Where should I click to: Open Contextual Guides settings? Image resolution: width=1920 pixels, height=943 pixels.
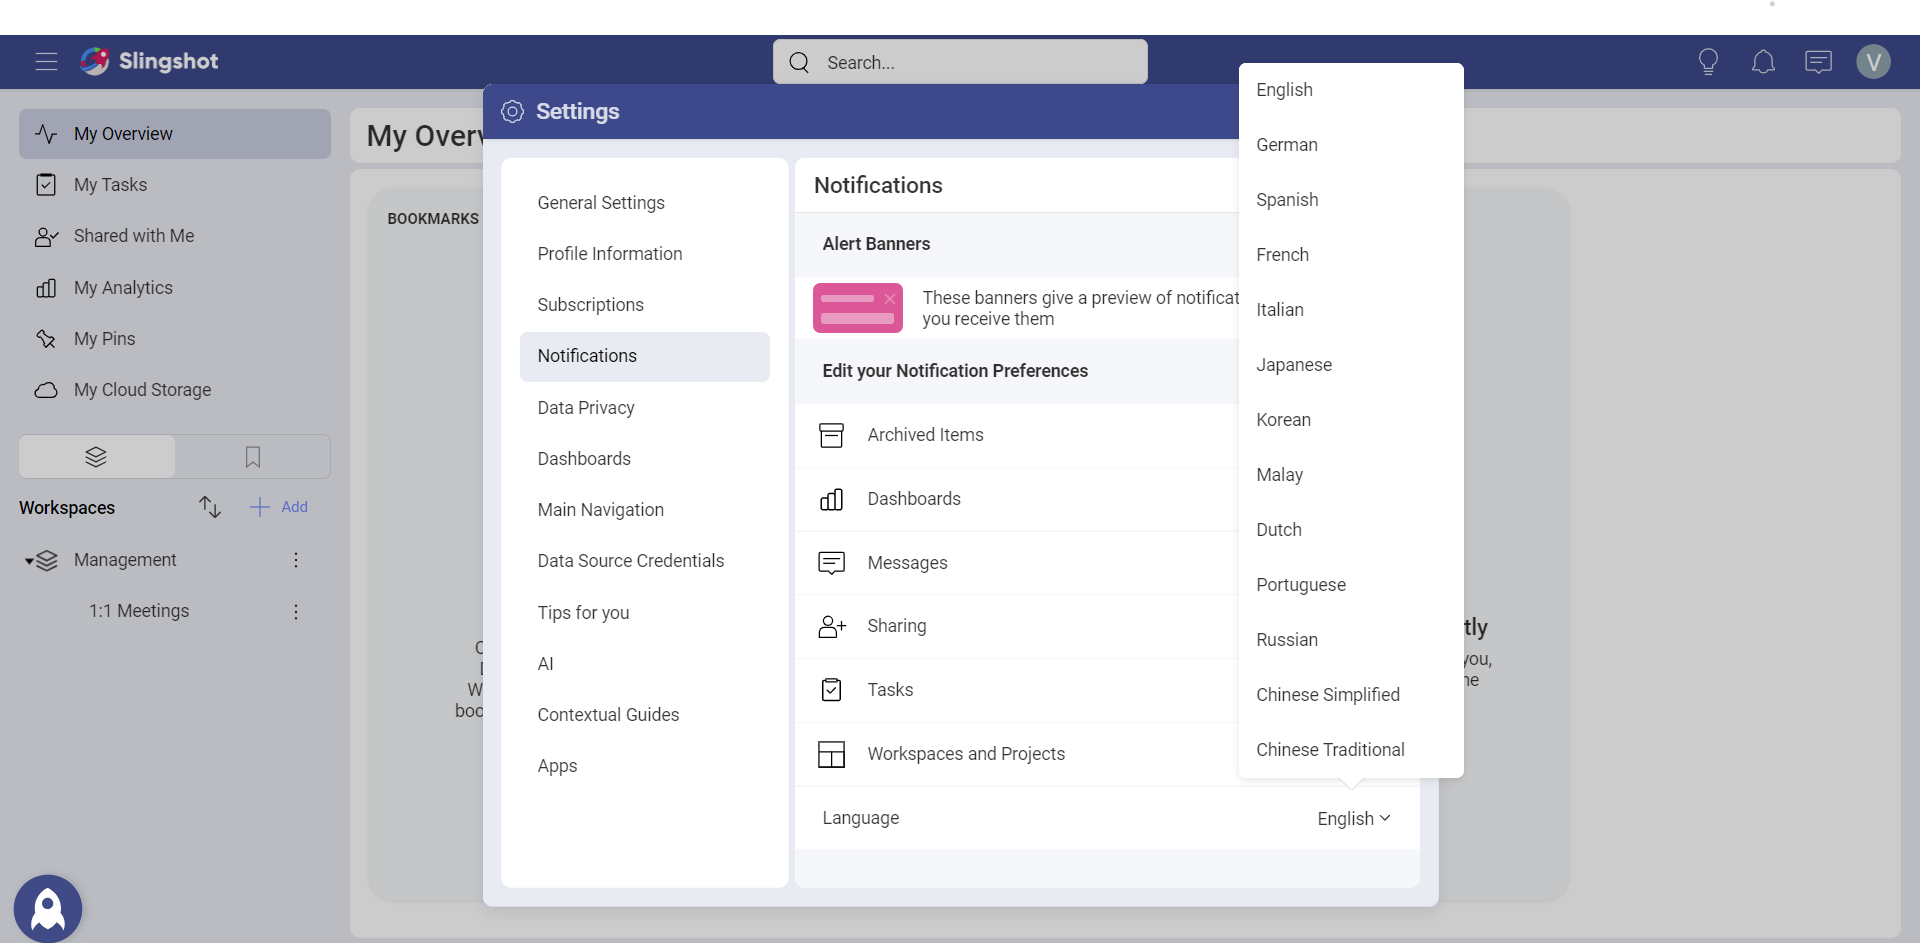(645, 715)
